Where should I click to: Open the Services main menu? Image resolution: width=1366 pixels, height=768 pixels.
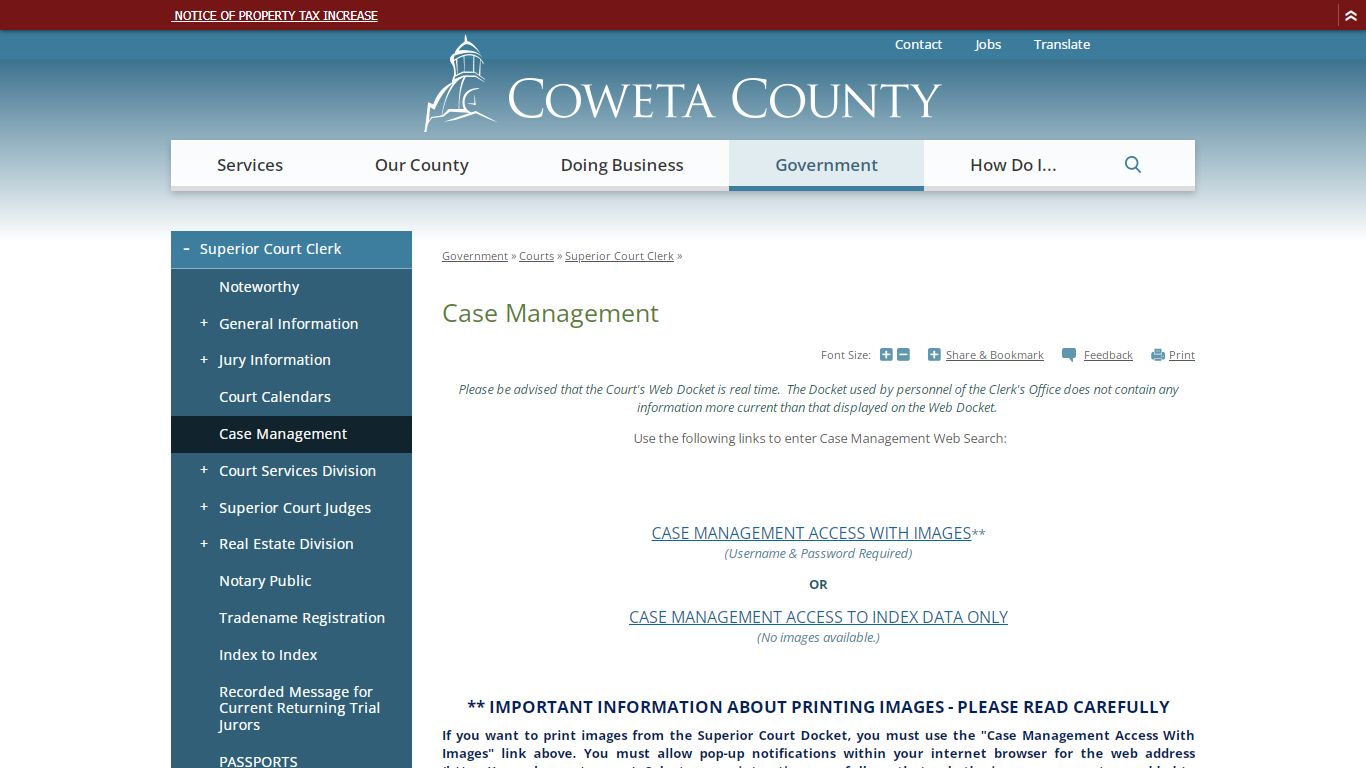click(250, 165)
